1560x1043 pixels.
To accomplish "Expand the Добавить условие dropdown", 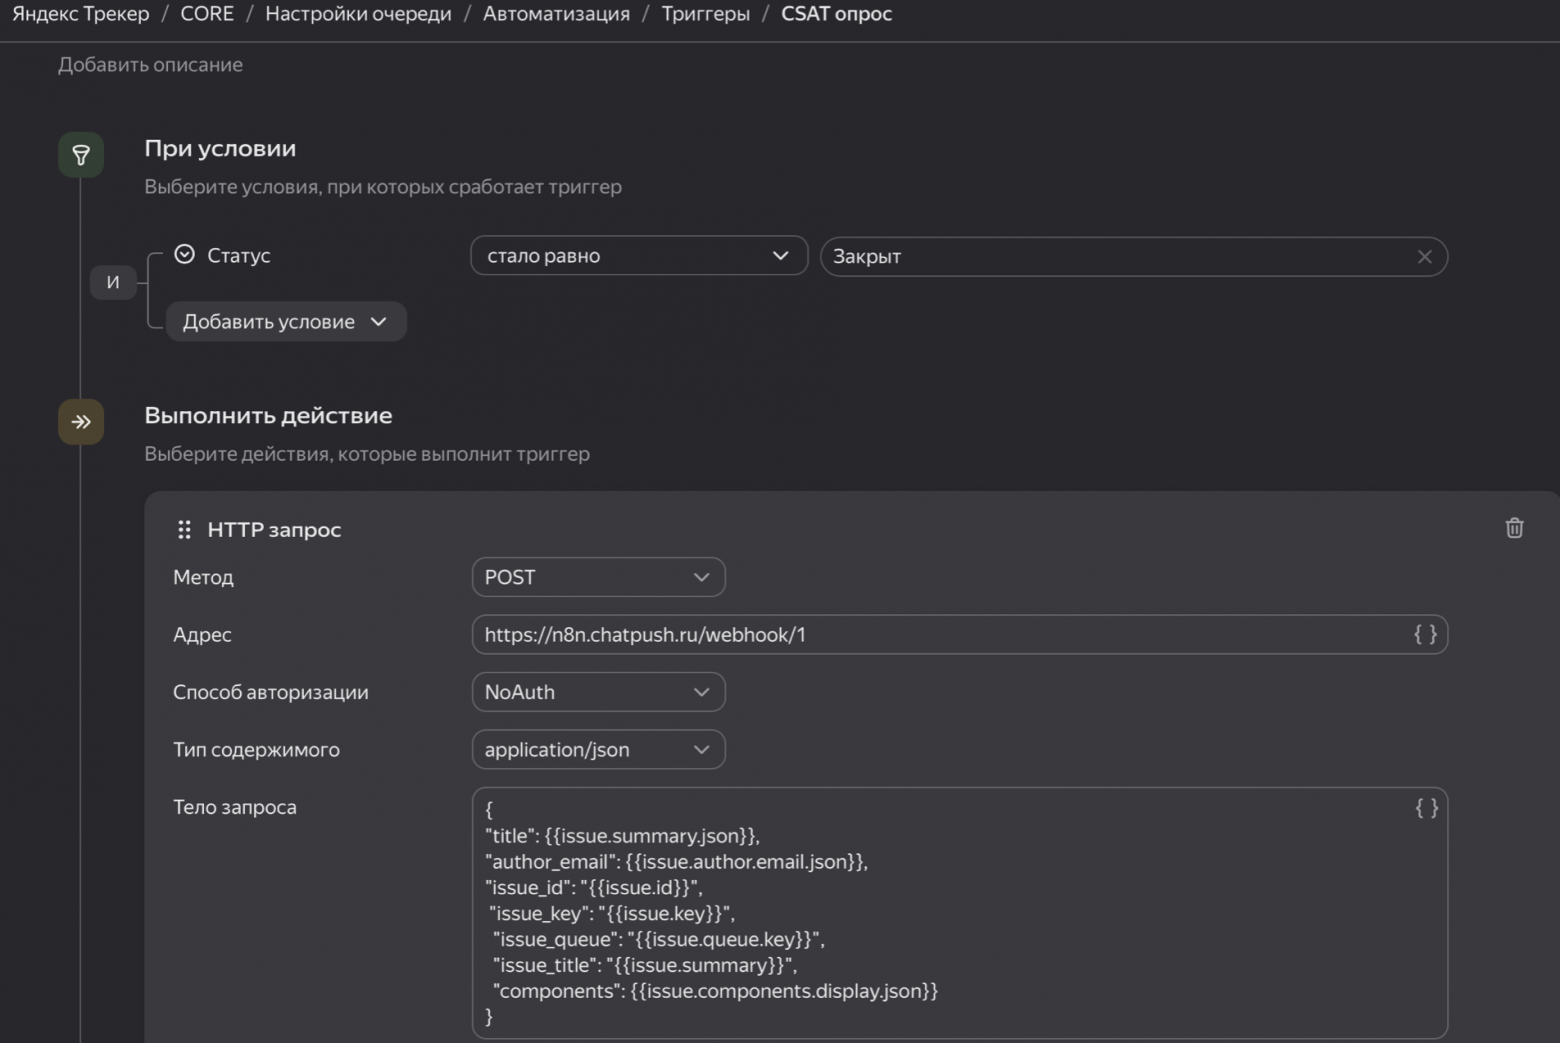I will tap(285, 322).
